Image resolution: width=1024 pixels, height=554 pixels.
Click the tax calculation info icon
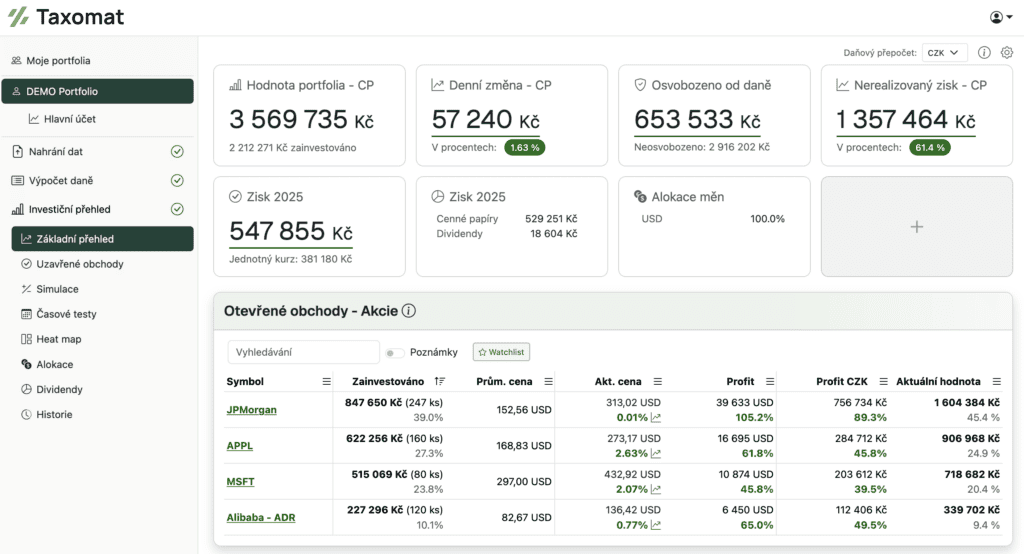(984, 53)
